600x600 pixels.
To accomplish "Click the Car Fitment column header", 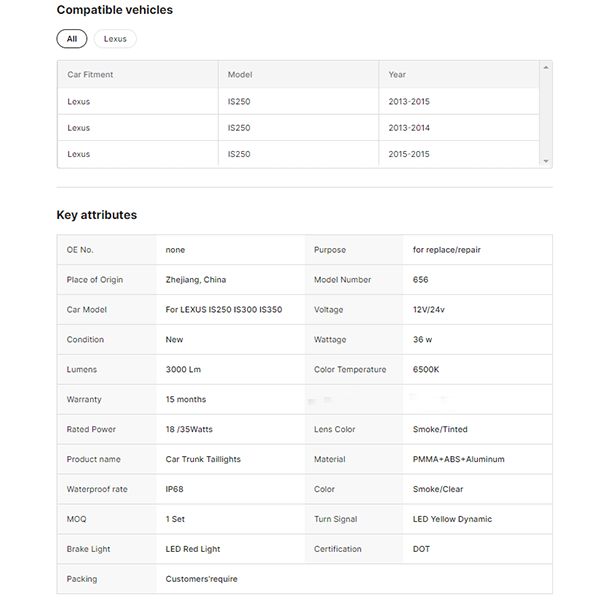I will [x=90, y=75].
